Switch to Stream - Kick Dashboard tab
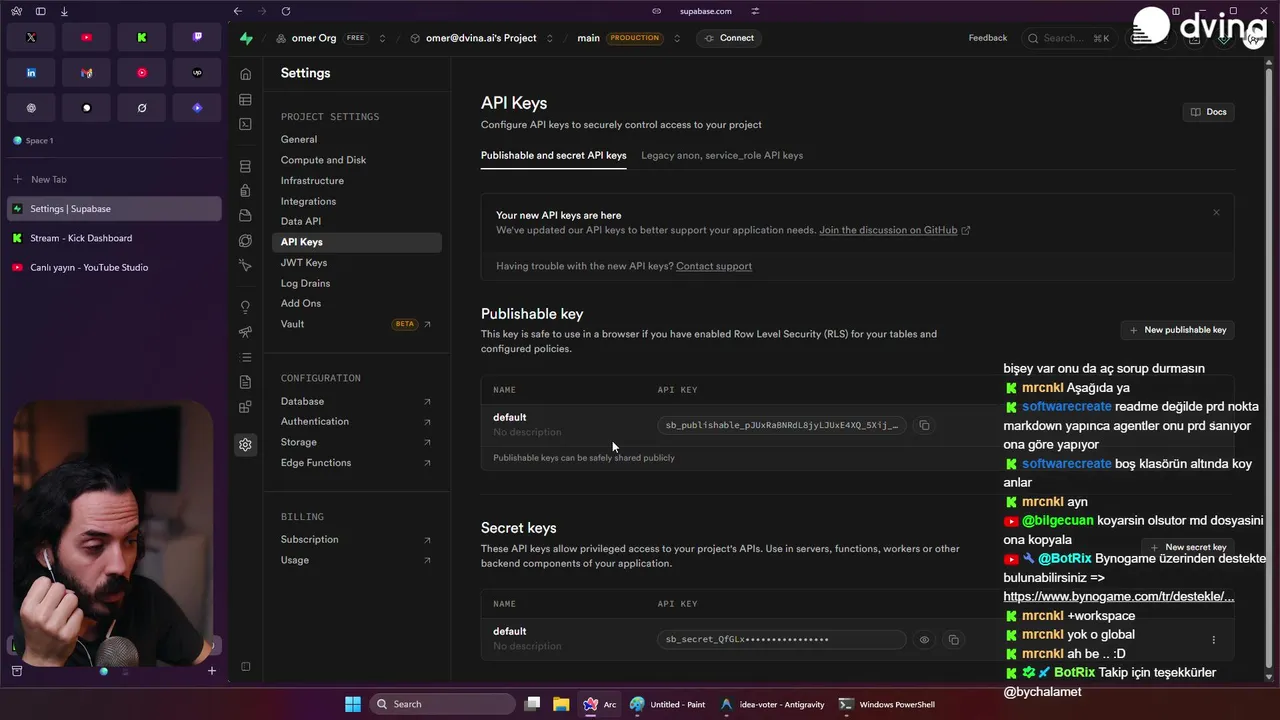1280x720 pixels. click(114, 238)
